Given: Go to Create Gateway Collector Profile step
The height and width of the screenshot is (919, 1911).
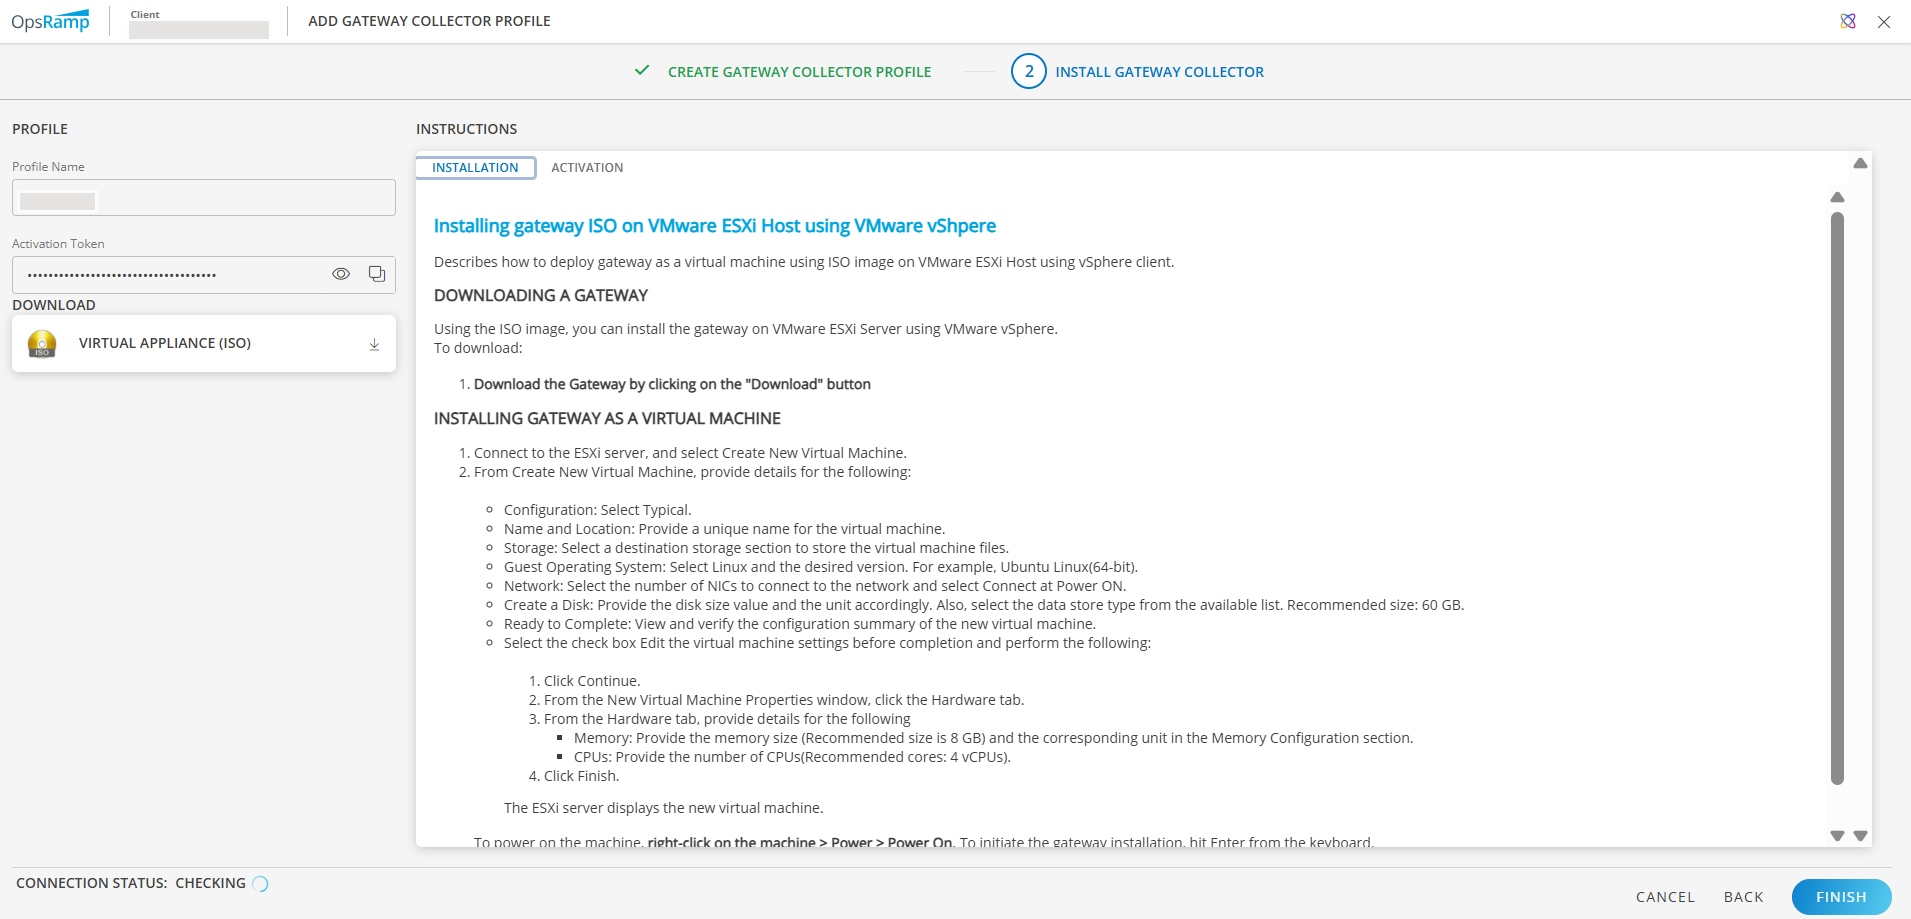Looking at the screenshot, I should [799, 72].
